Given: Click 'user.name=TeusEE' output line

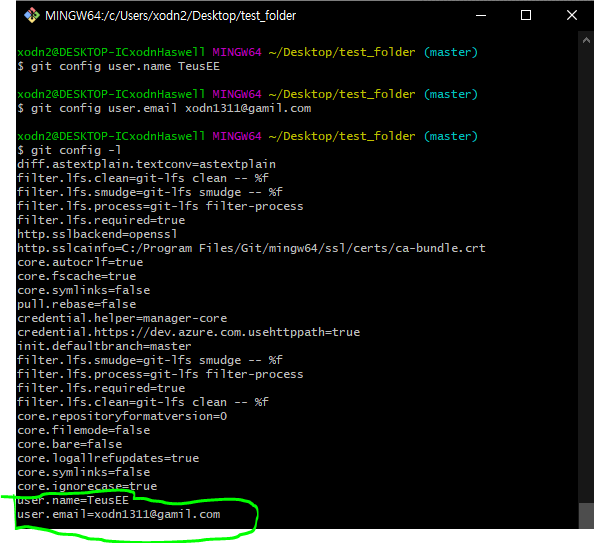Looking at the screenshot, I should click(73, 501).
